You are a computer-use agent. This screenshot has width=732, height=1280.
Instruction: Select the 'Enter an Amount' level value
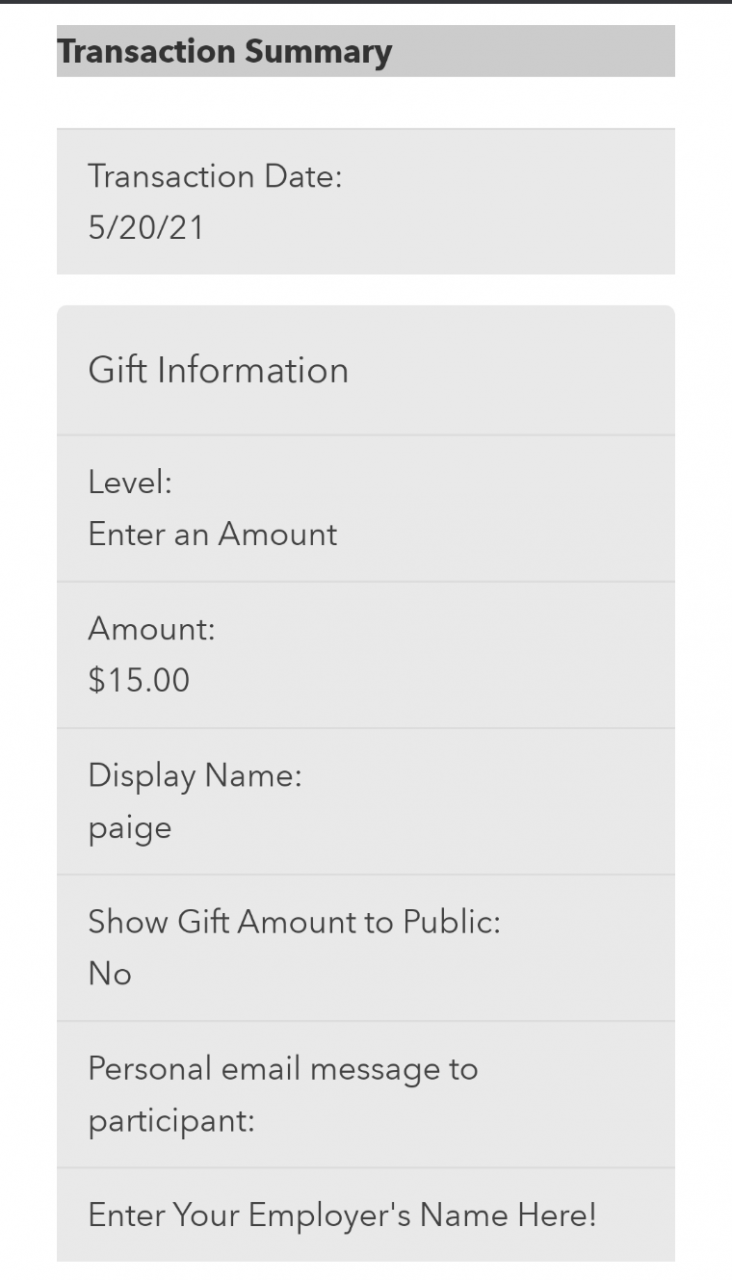212,534
